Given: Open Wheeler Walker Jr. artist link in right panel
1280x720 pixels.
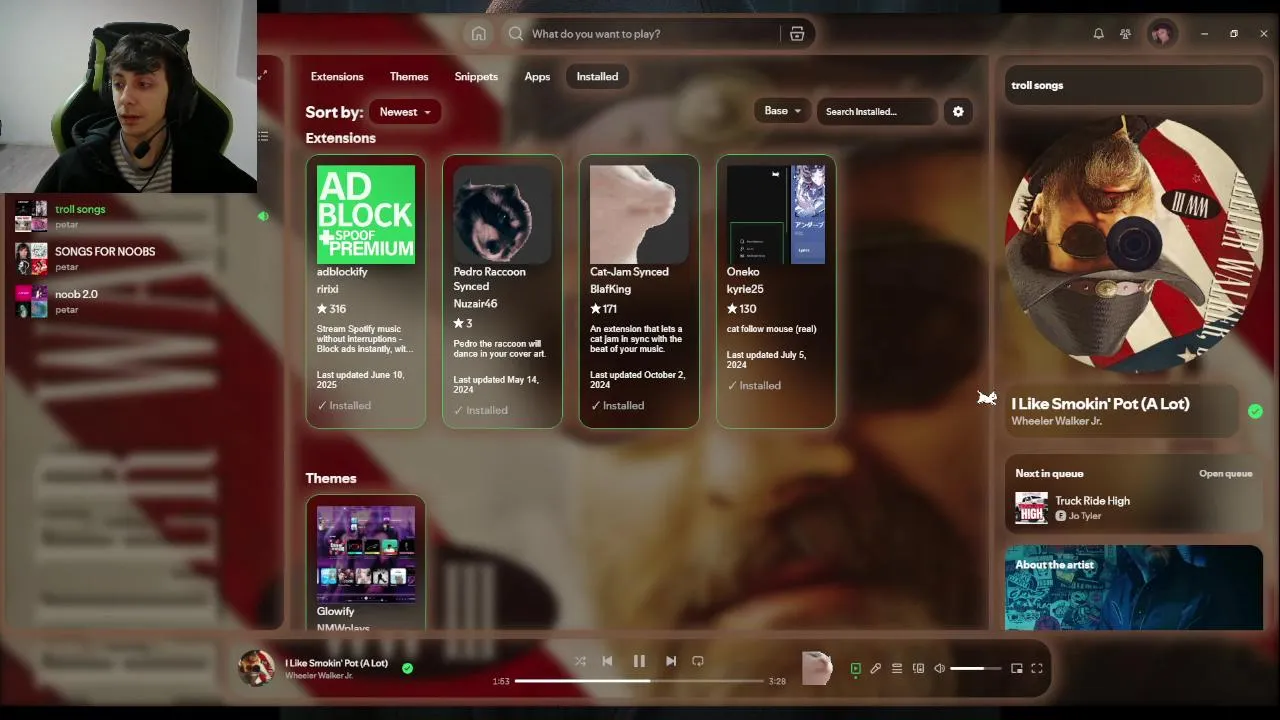Looking at the screenshot, I should point(1057,421).
